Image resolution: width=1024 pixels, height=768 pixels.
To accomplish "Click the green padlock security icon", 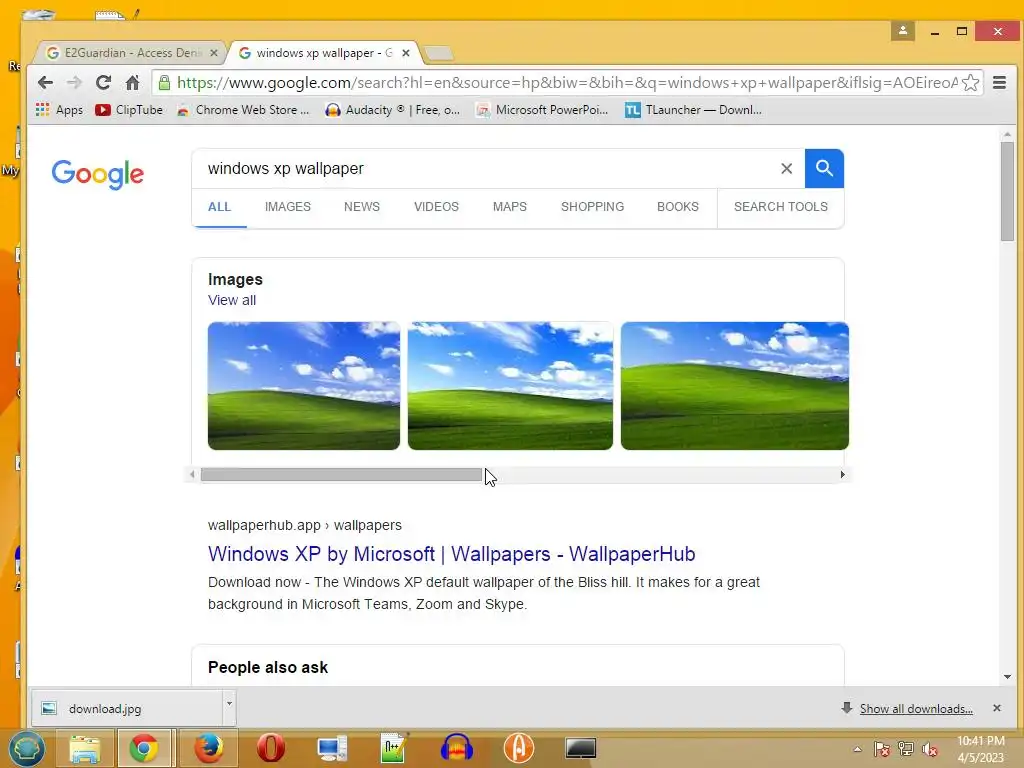I will (165, 83).
